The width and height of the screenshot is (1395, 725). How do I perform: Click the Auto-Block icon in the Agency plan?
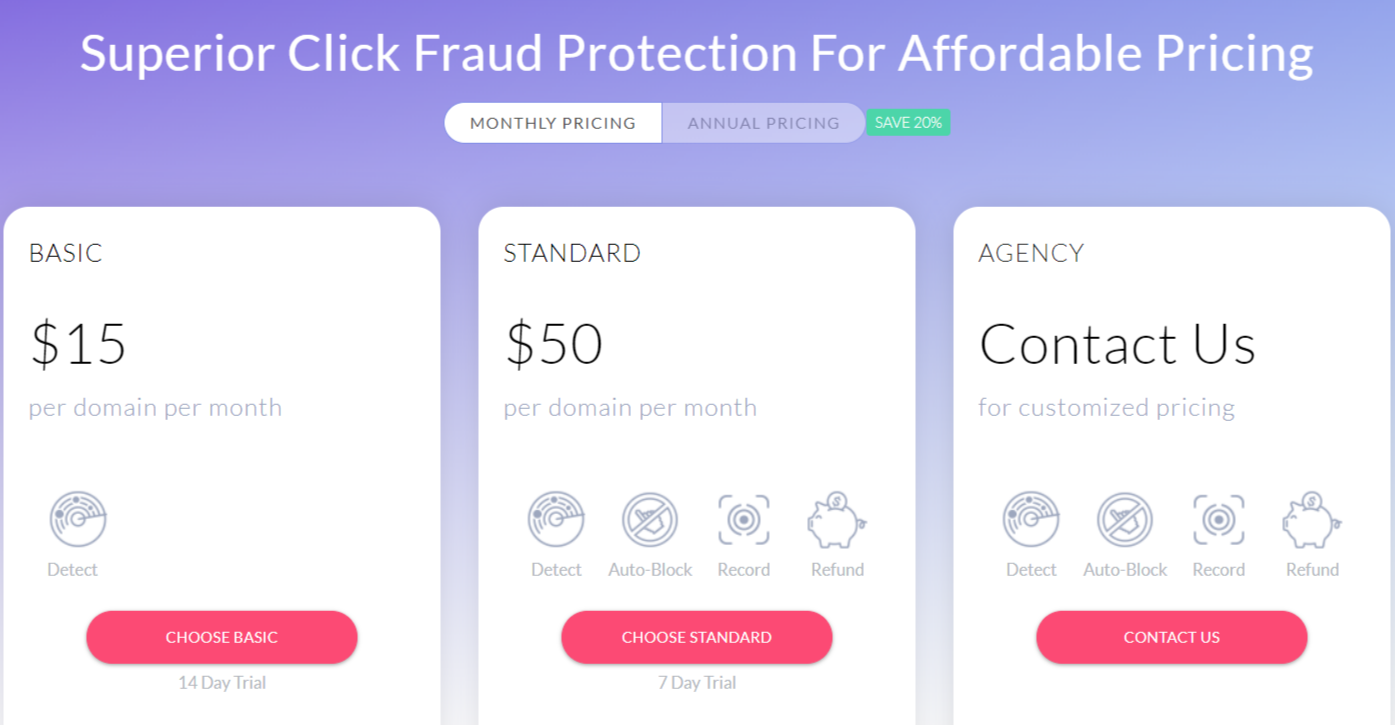1125,518
